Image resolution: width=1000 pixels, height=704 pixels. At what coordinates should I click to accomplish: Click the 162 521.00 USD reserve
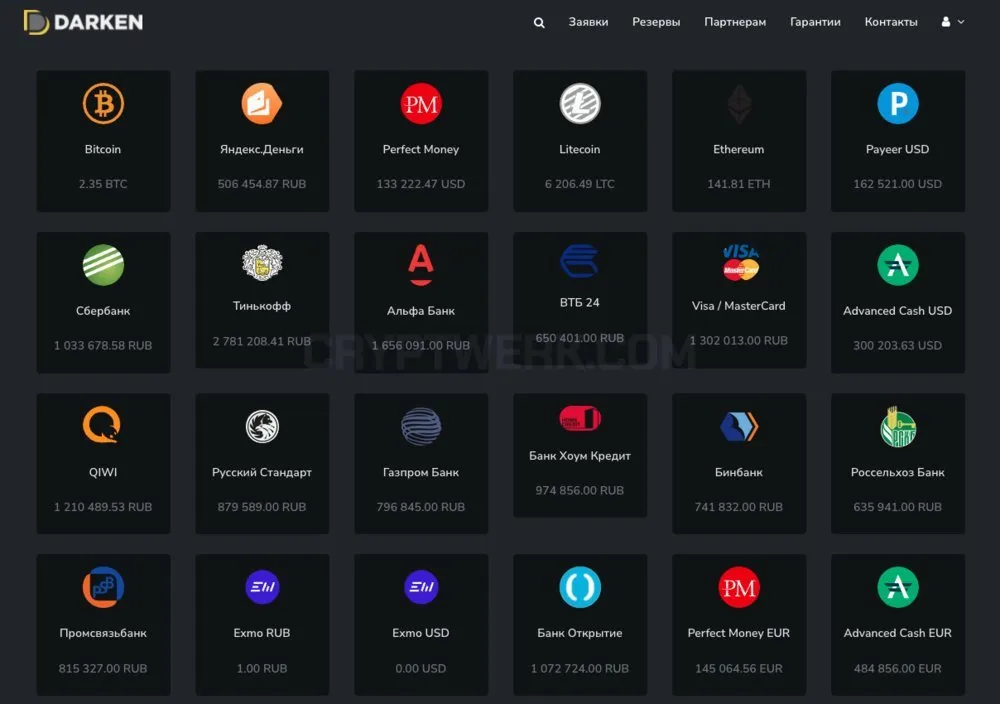tap(897, 184)
